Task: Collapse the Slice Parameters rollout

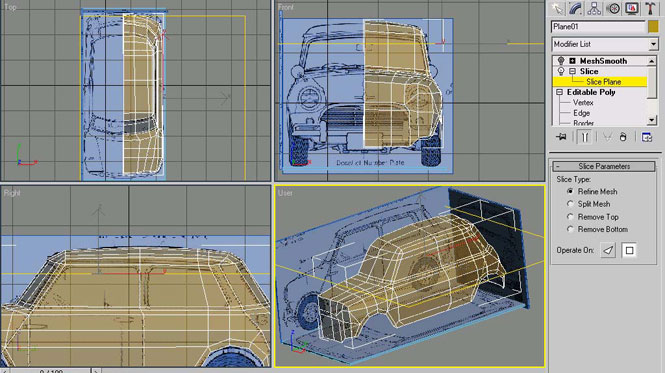Action: pyautogui.click(x=604, y=166)
